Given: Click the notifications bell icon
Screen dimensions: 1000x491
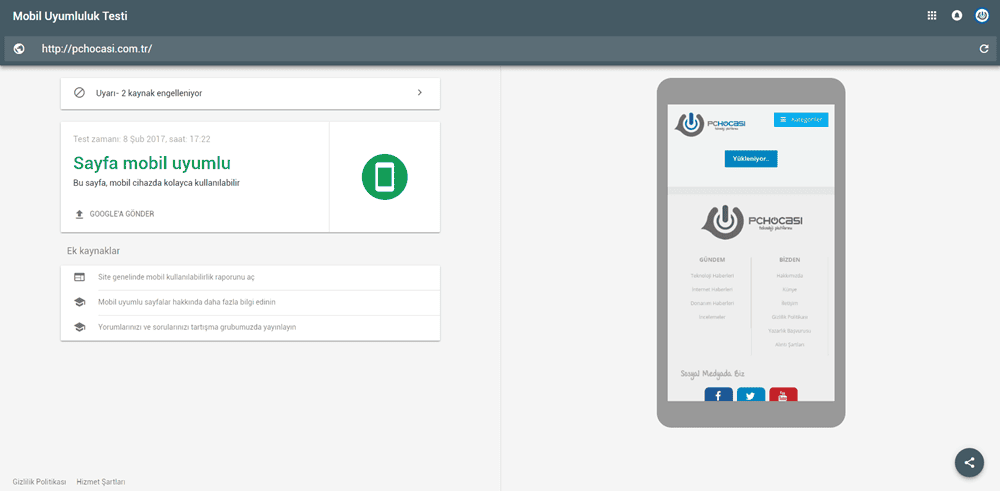Looking at the screenshot, I should click(x=957, y=15).
